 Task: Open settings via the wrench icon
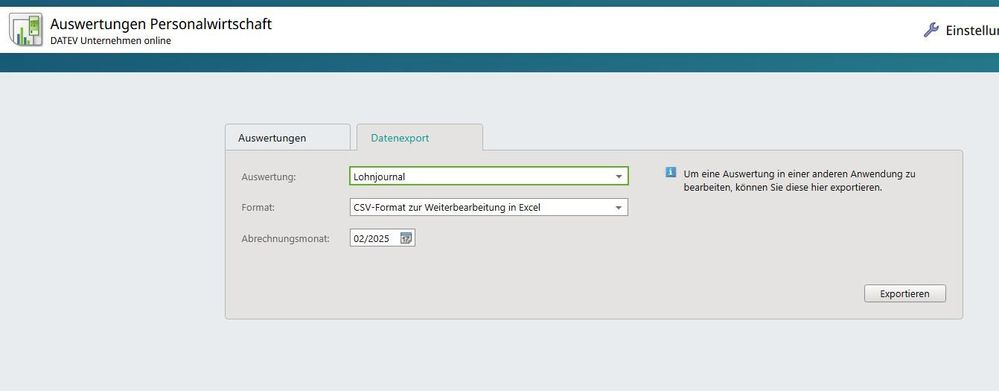tap(931, 30)
